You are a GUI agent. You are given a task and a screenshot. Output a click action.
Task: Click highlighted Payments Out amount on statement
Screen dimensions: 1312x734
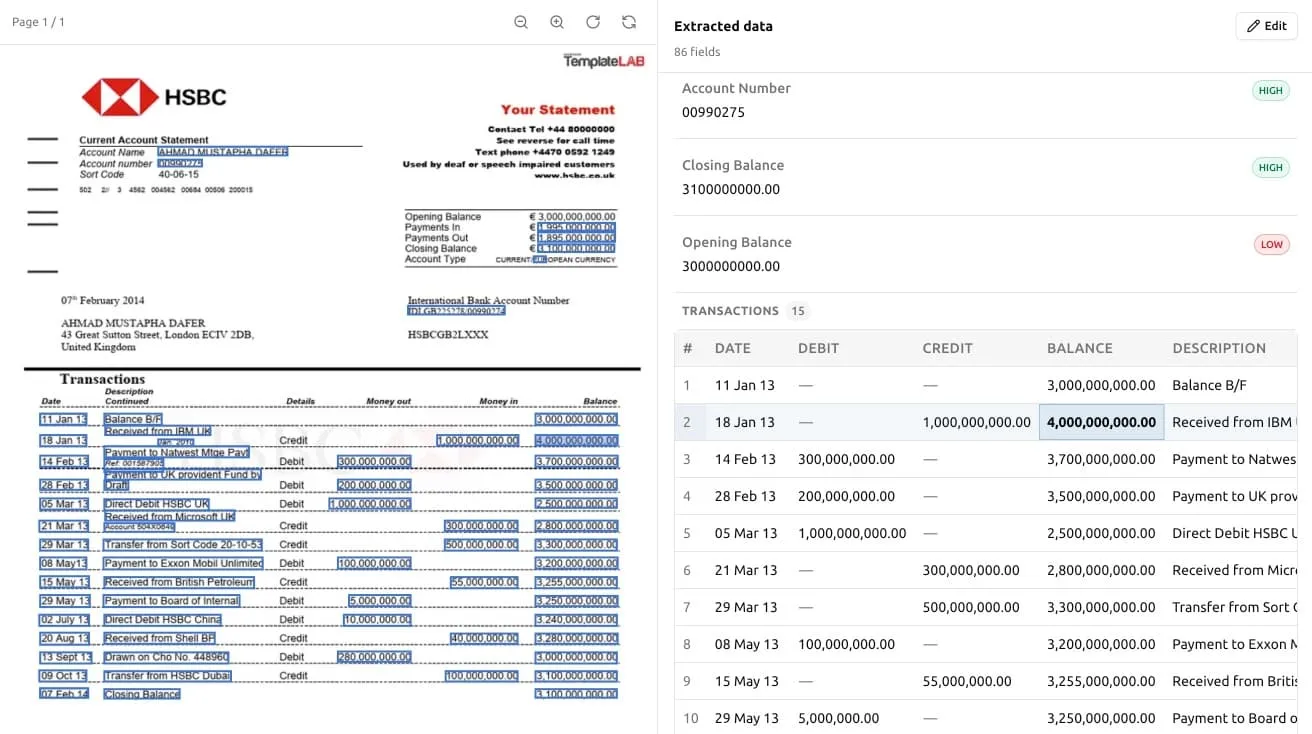[576, 238]
